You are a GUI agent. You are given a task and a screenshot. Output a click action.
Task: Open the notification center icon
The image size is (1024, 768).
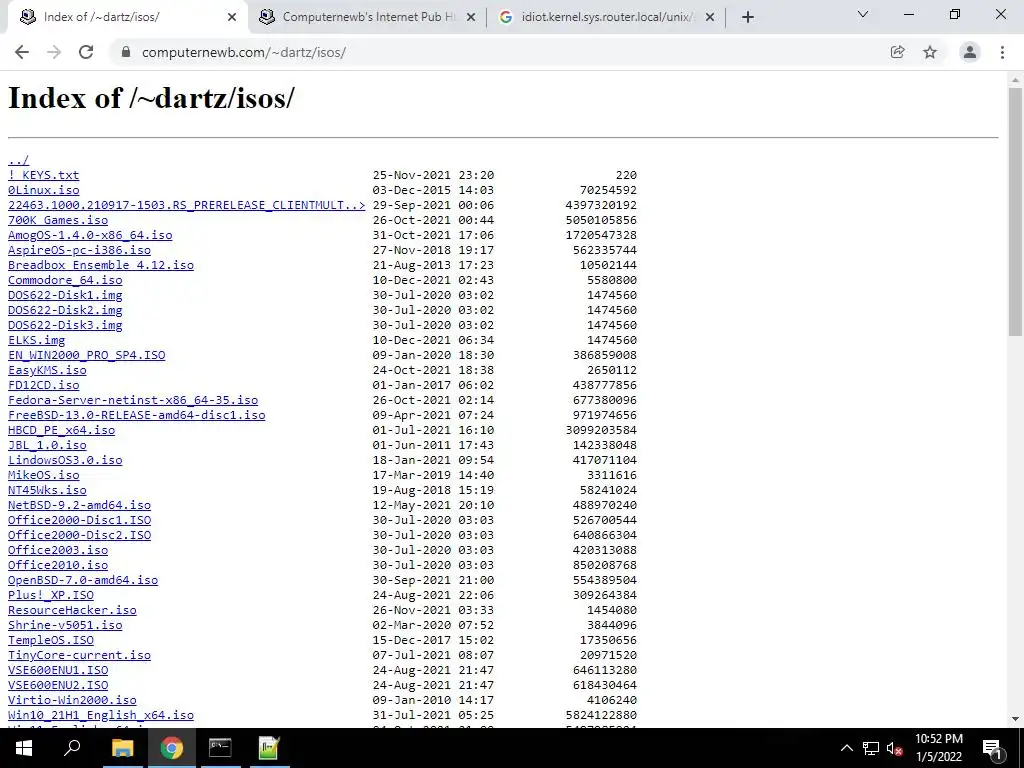993,748
